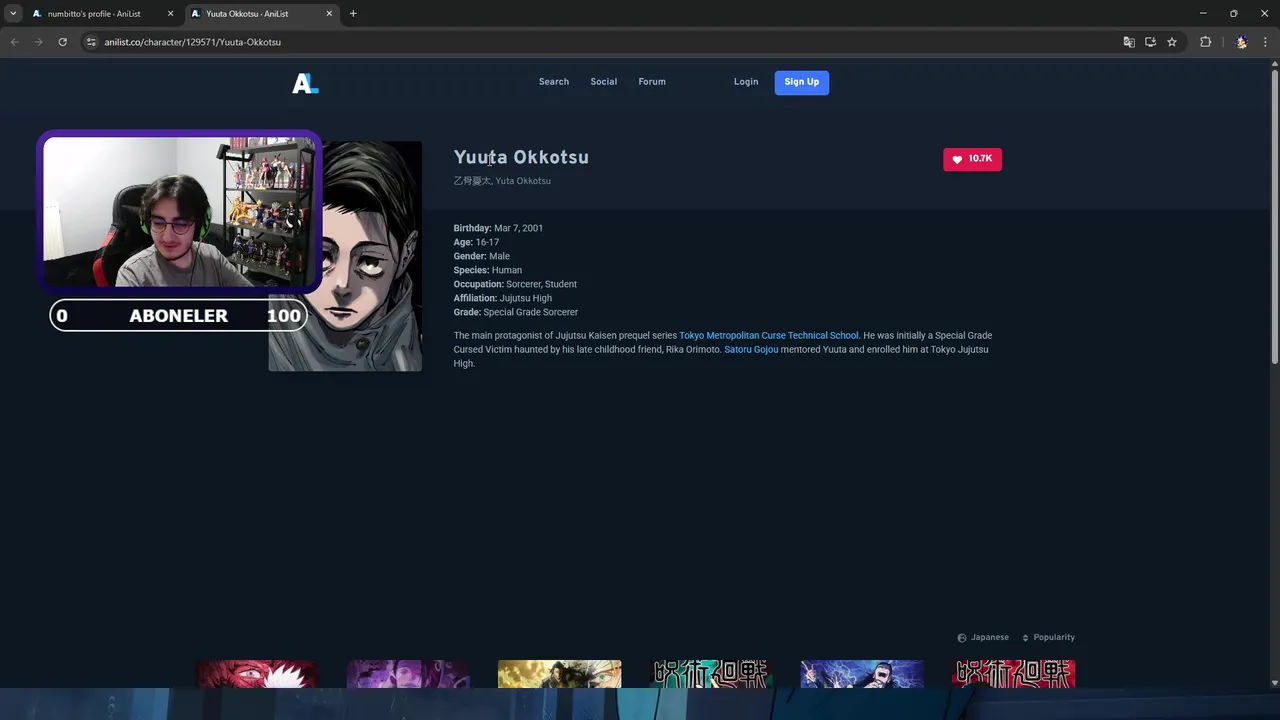Click the Age: 16-17 line
The image size is (1280, 720).
tap(476, 242)
